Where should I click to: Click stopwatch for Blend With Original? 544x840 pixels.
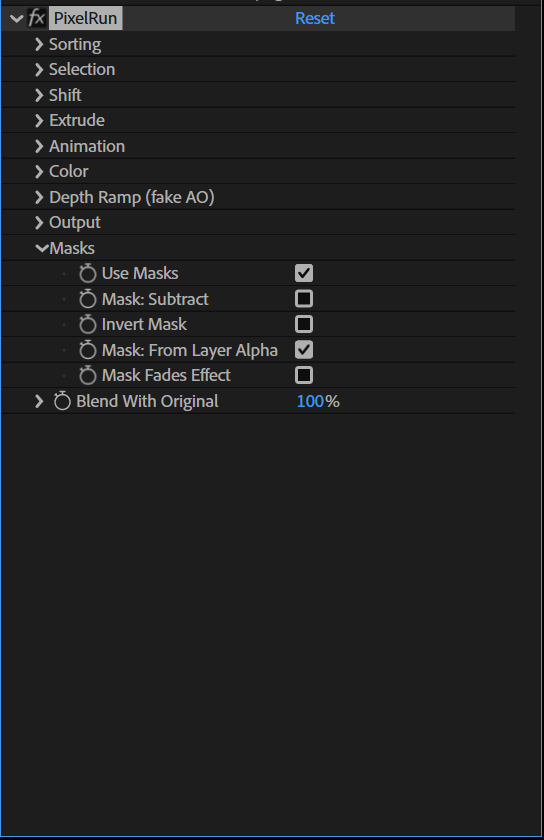click(62, 401)
